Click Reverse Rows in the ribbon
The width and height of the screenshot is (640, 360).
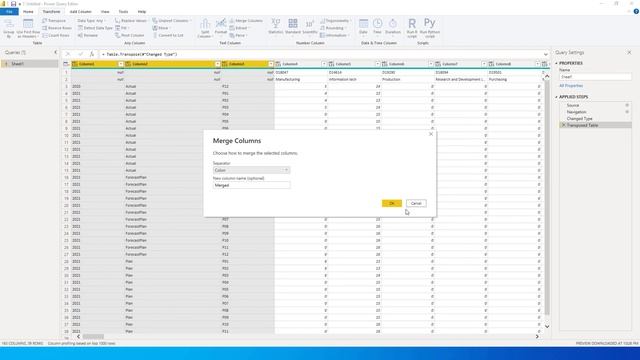pyautogui.click(x=57, y=28)
